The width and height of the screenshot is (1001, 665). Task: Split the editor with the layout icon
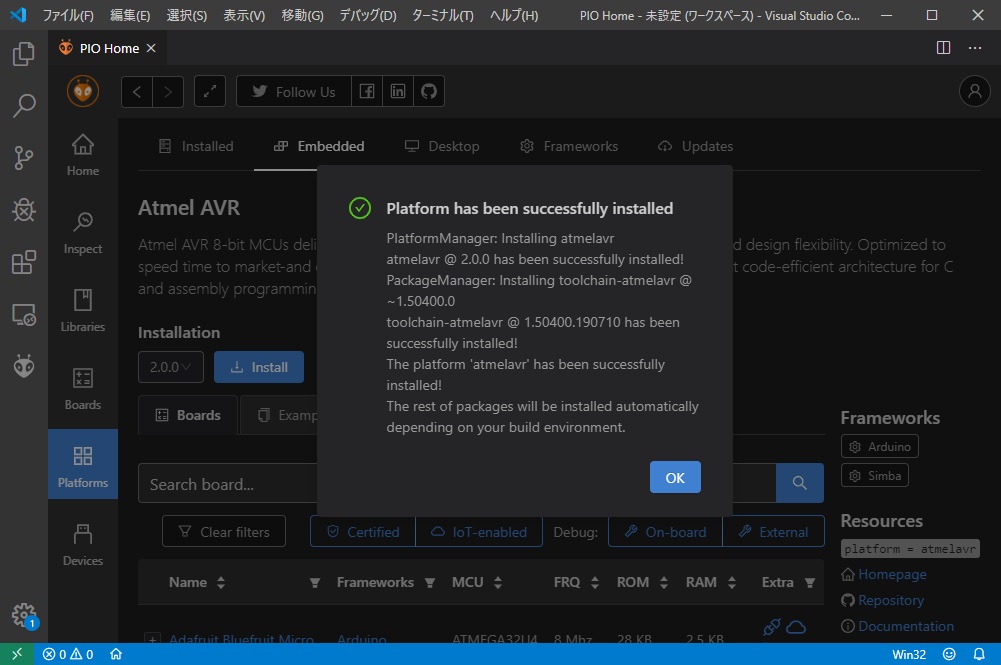coord(943,48)
